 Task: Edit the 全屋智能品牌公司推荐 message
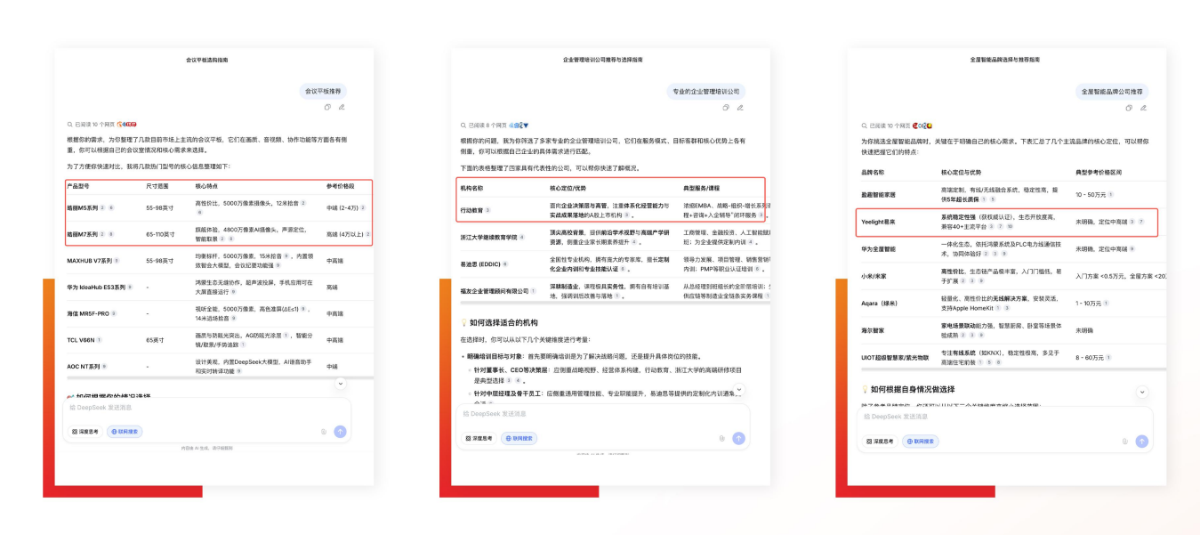pos(1142,108)
